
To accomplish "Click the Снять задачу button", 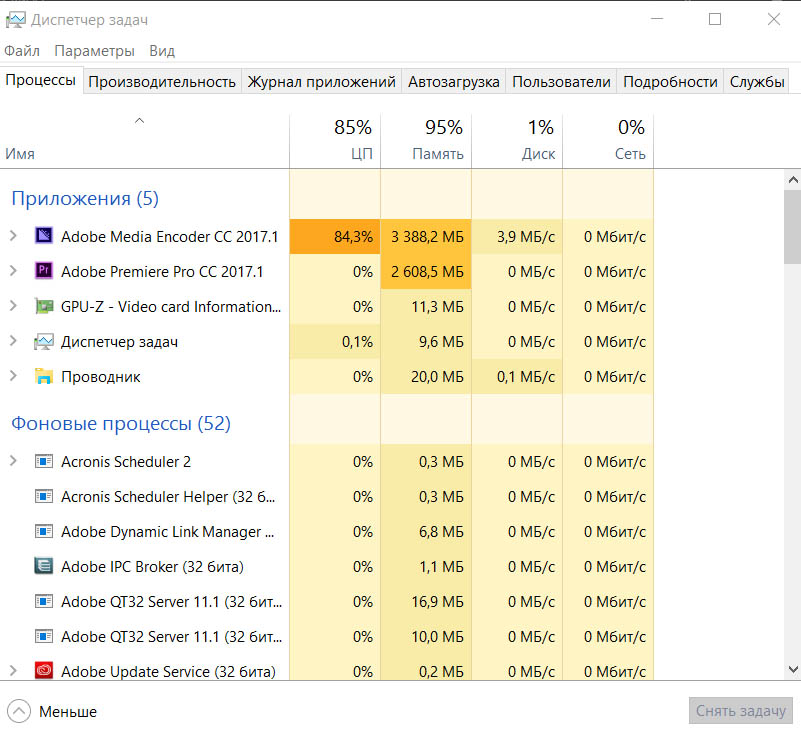I will pos(741,711).
